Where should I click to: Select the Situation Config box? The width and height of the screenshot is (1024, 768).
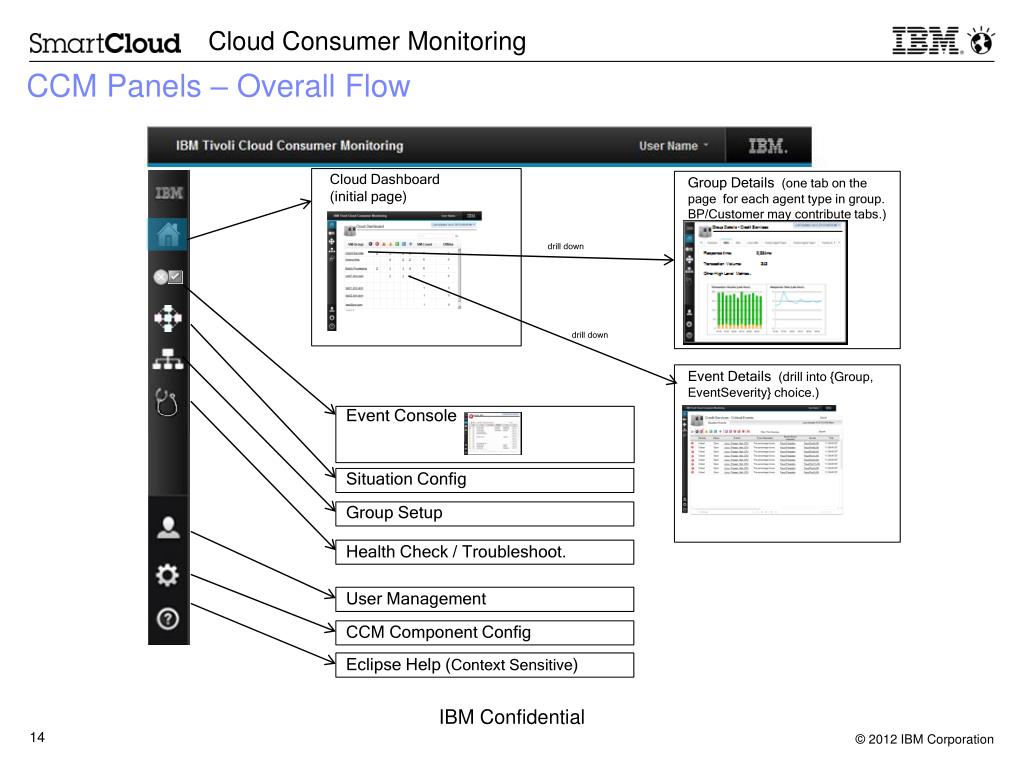coord(485,480)
